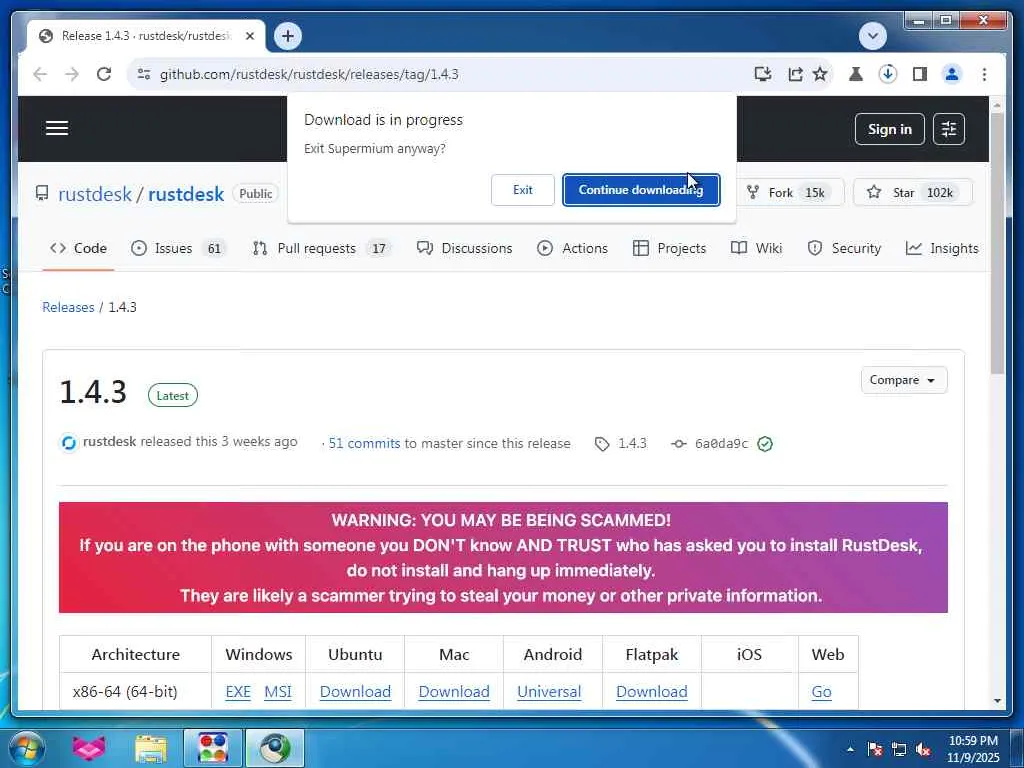Open the browser three-dot menu
Image resolution: width=1024 pixels, height=768 pixels.
click(984, 74)
